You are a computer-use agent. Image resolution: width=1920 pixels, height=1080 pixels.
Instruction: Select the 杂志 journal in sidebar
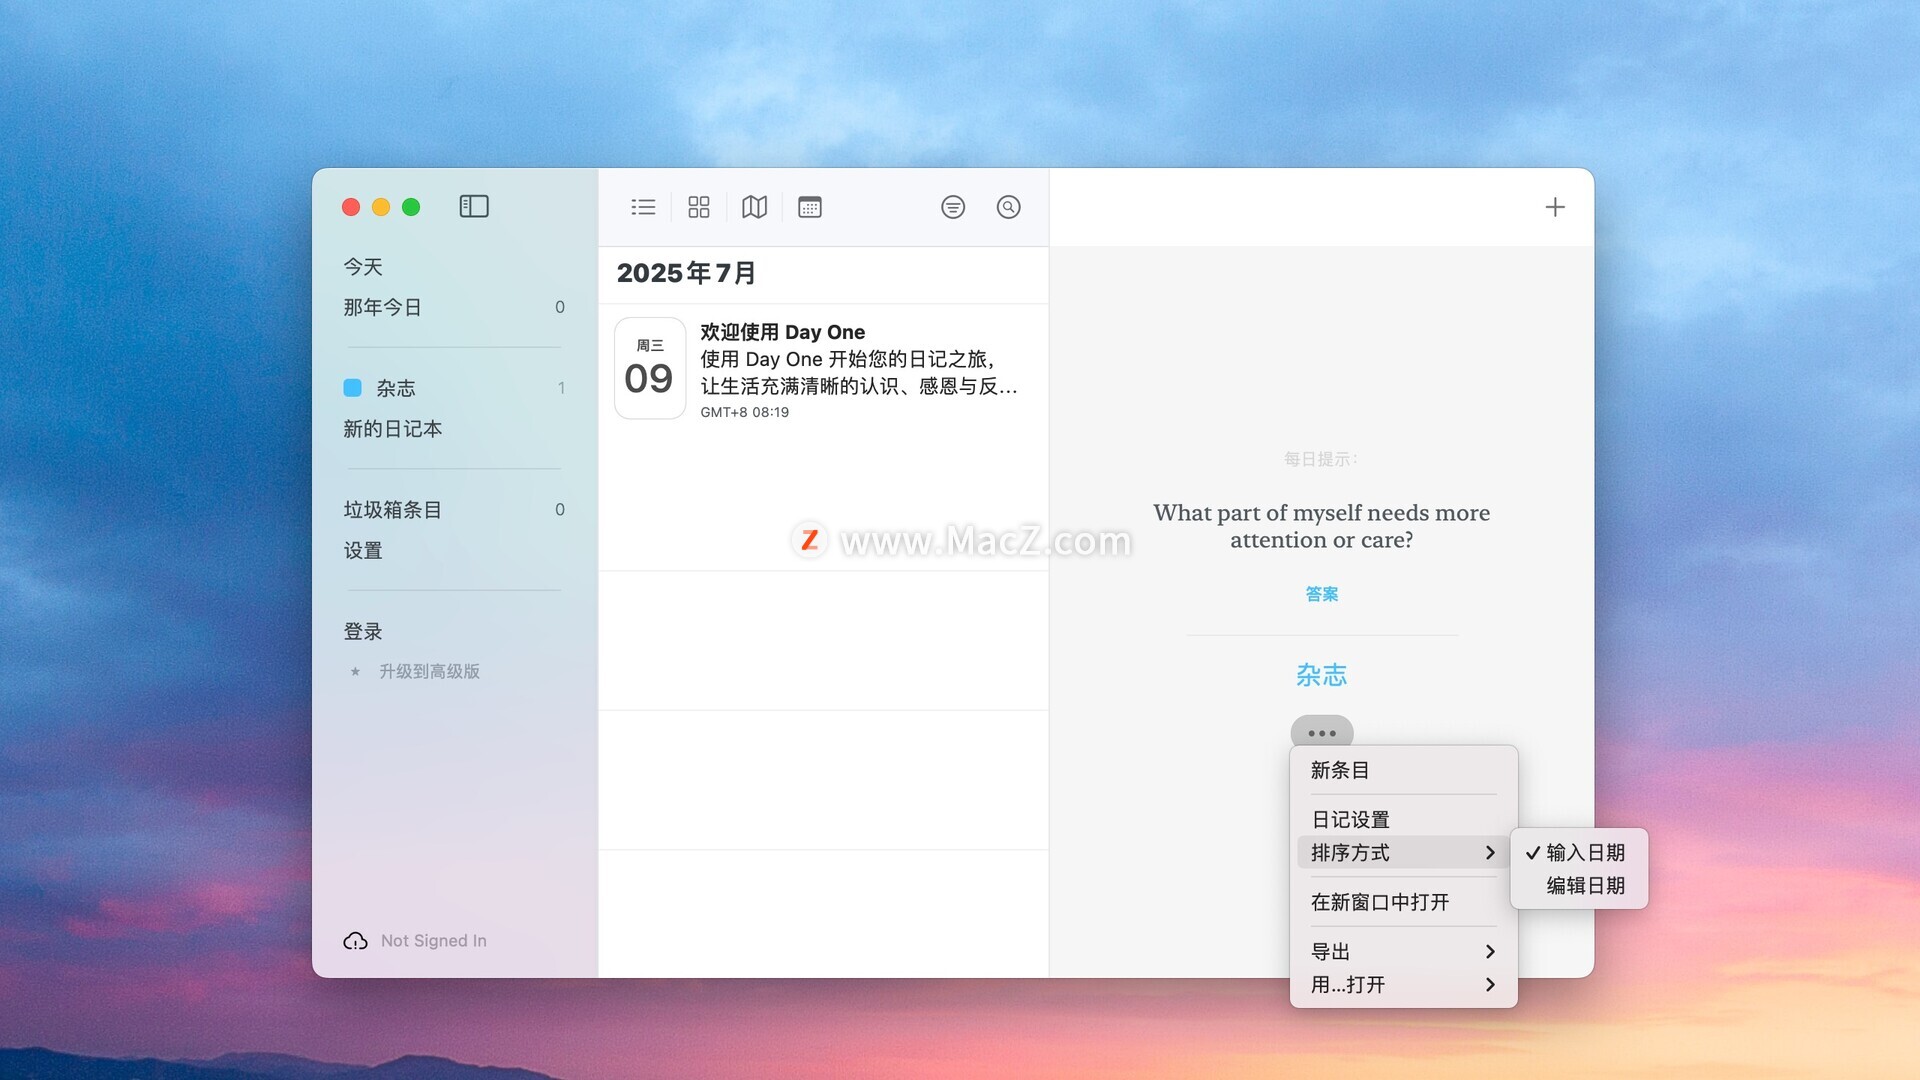454,388
